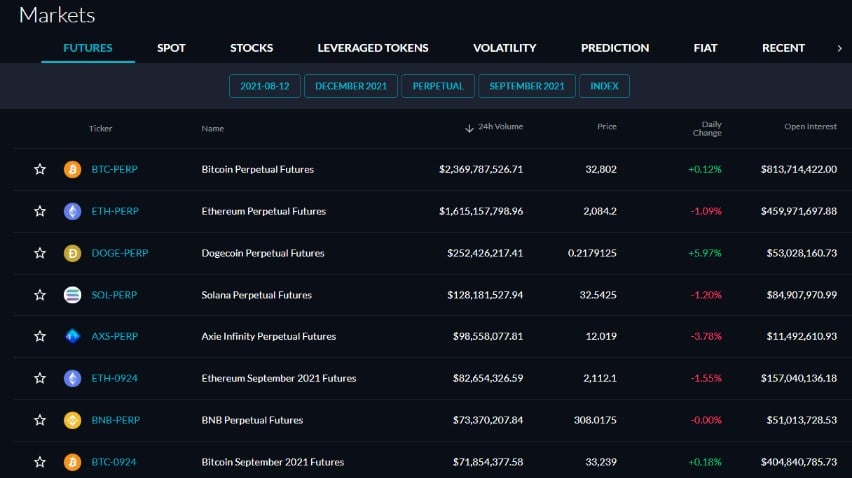852x478 pixels.
Task: Sort by the 24h Volume column header
Action: pyautogui.click(x=500, y=127)
